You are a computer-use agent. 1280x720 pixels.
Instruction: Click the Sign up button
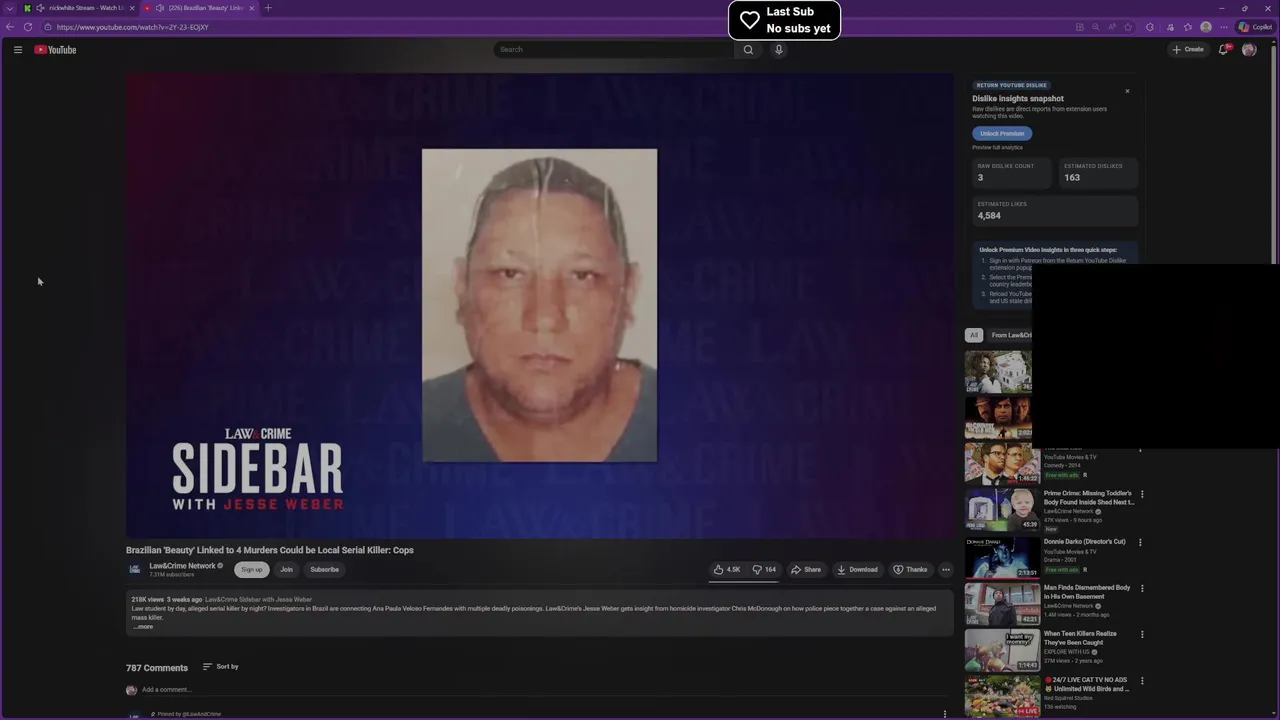pyautogui.click(x=251, y=569)
